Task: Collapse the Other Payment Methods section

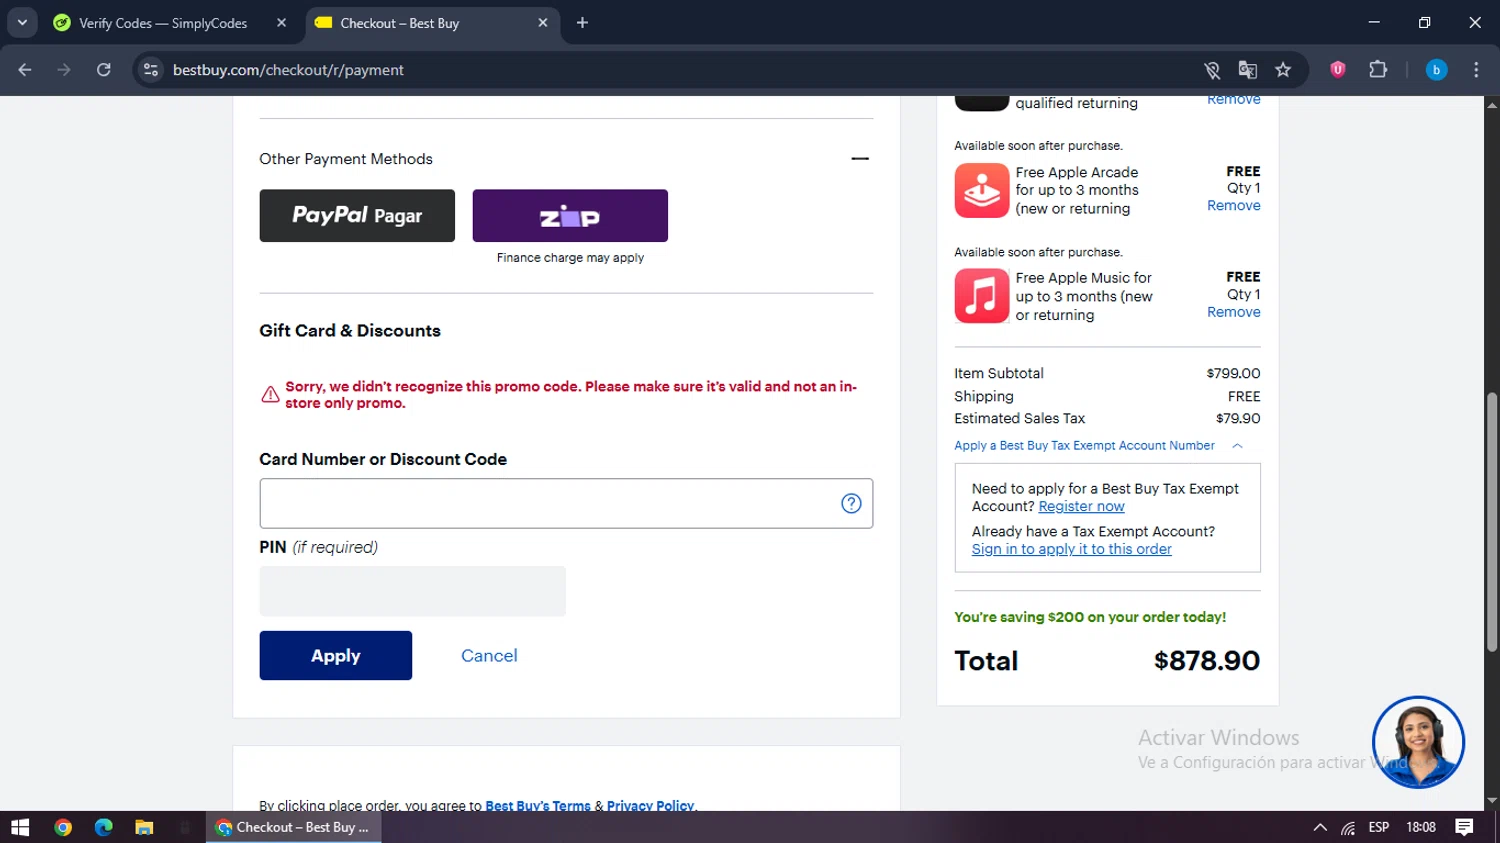Action: (860, 158)
